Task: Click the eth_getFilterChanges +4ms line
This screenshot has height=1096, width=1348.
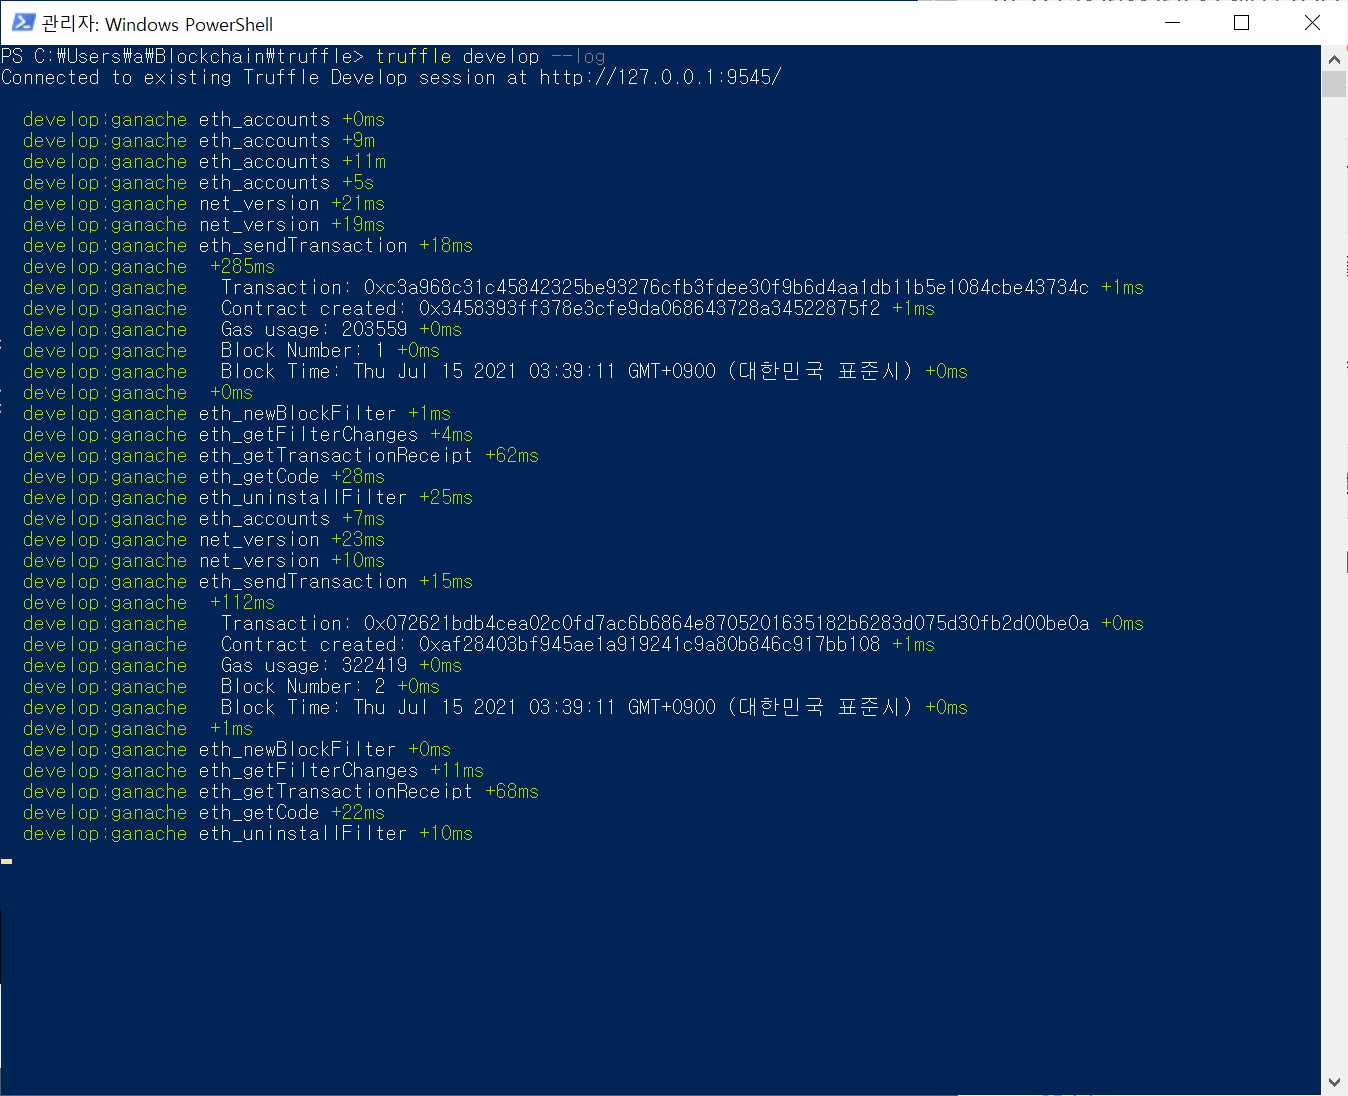Action: click(x=248, y=434)
